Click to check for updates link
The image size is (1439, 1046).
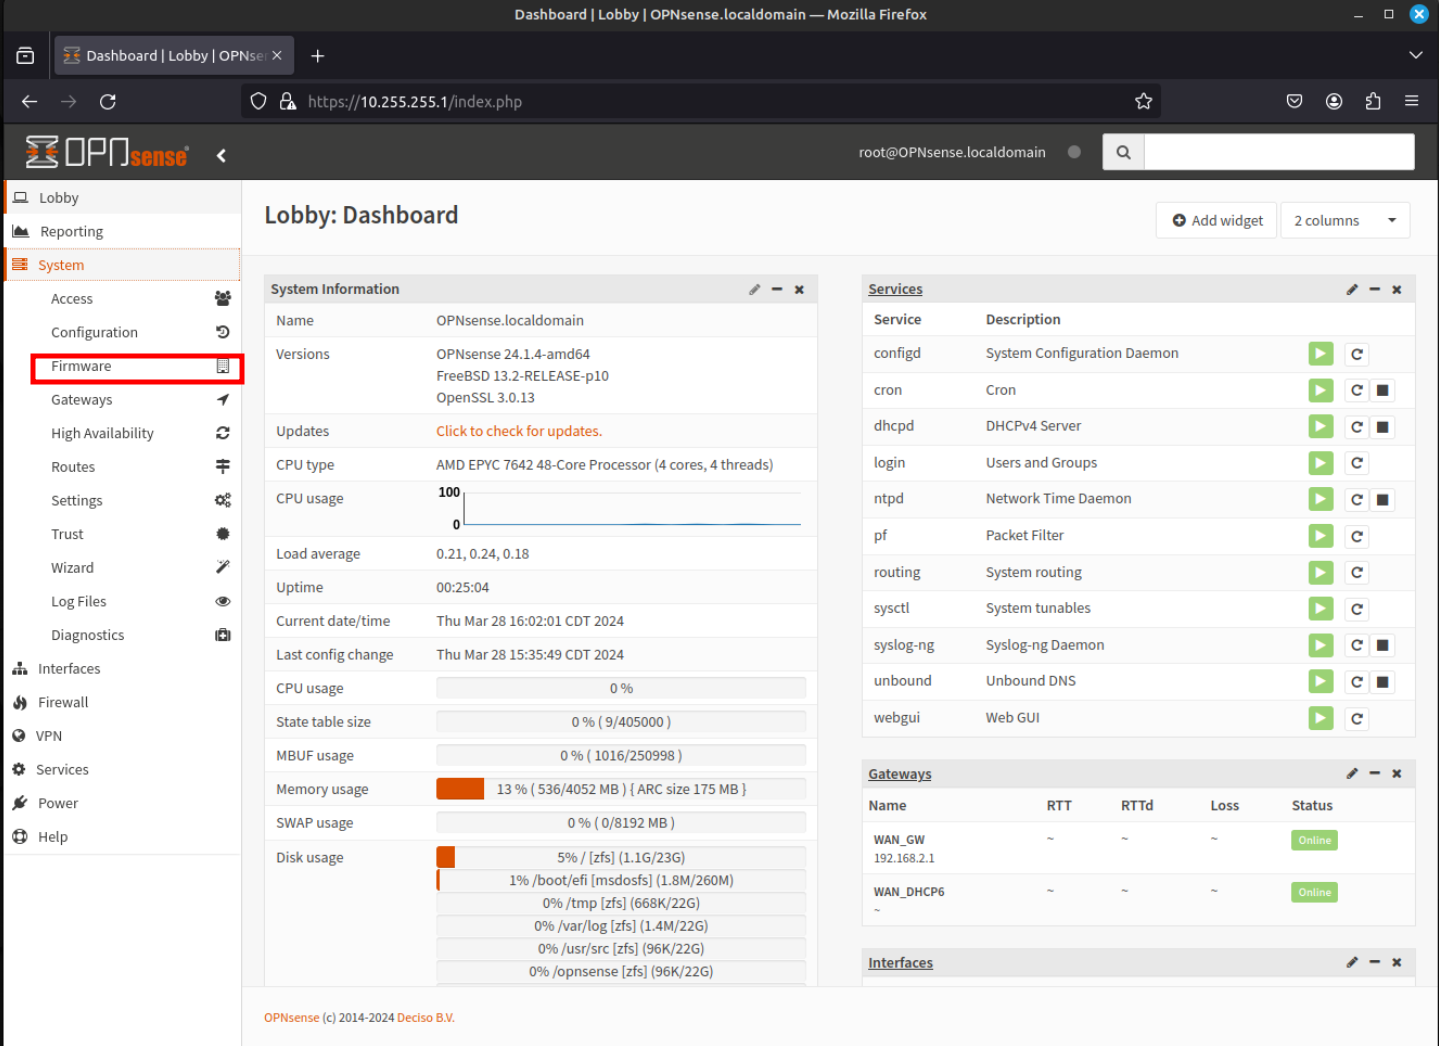pyautogui.click(x=519, y=431)
